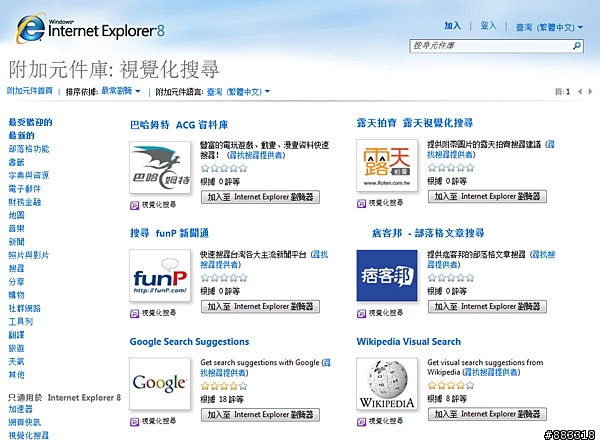Select 地圖 category in sidebar

16,215
